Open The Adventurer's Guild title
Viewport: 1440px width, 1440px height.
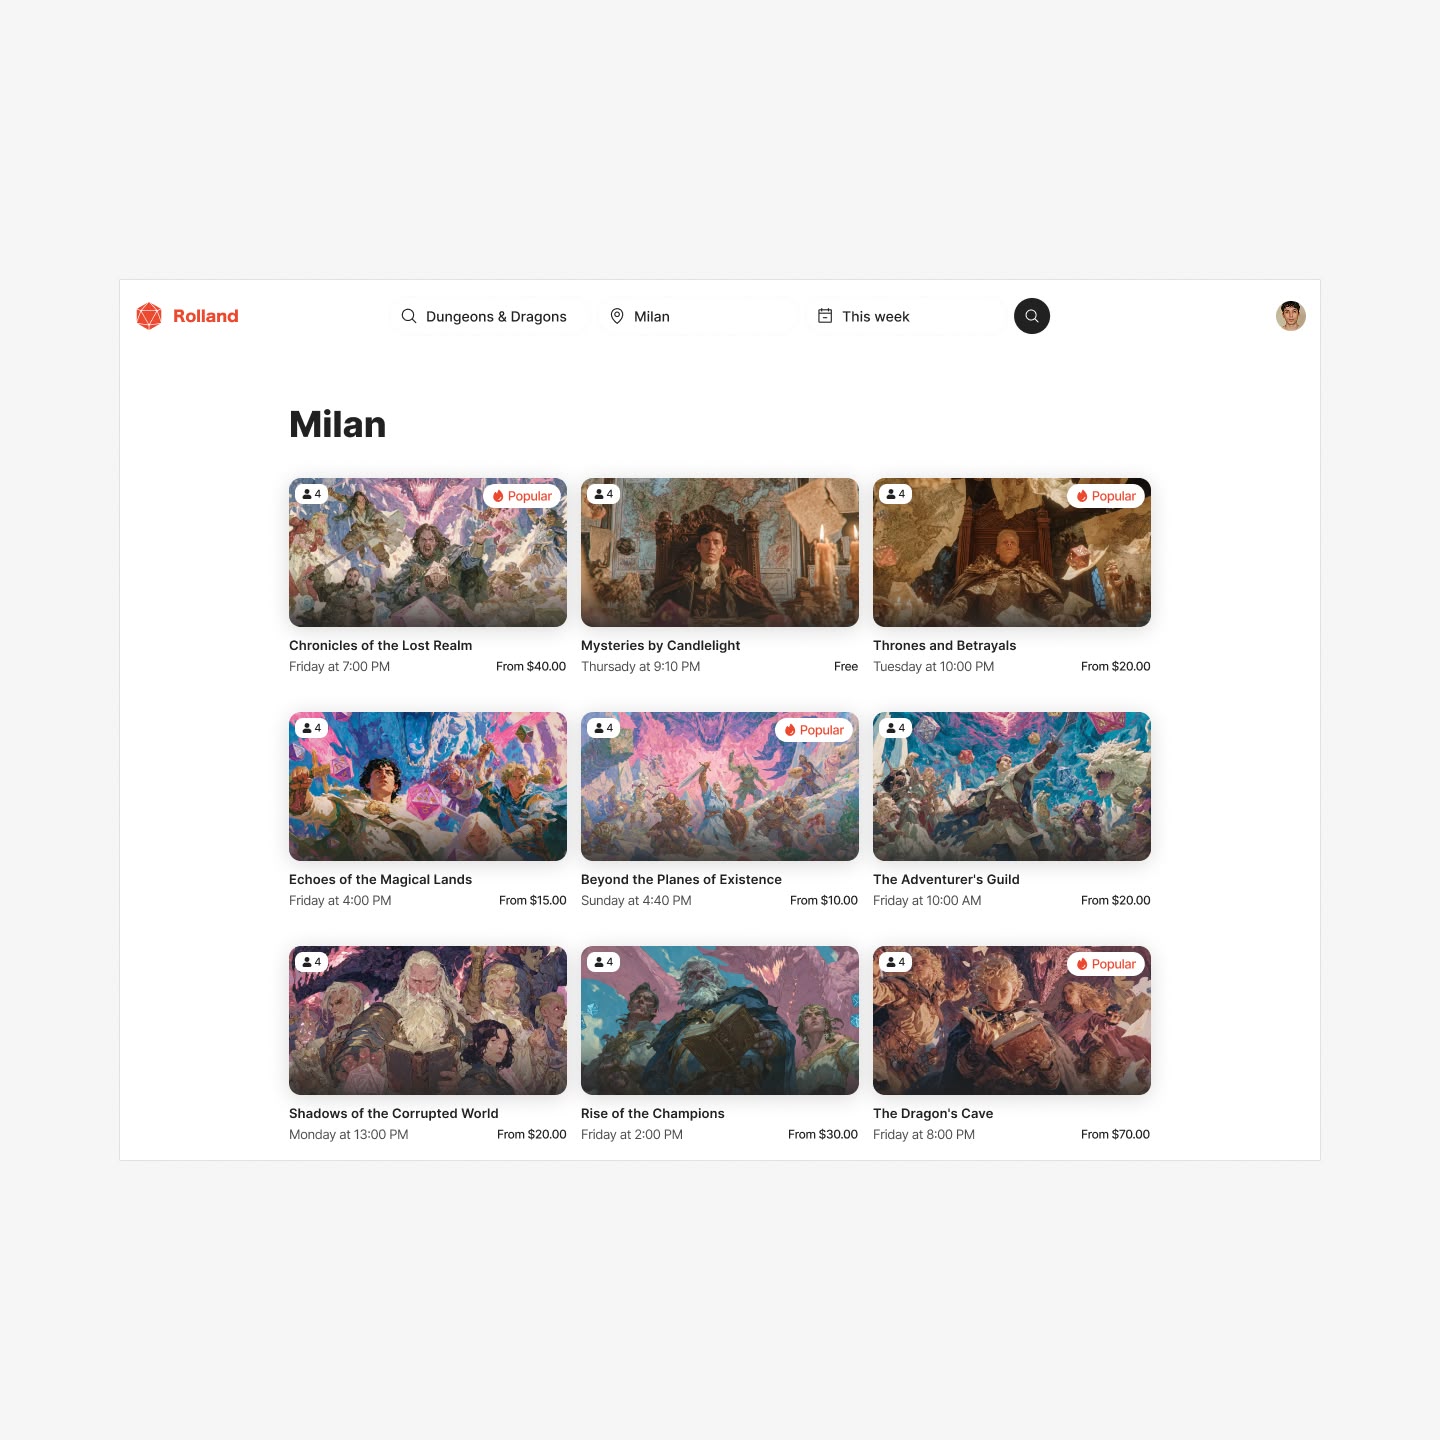click(946, 880)
